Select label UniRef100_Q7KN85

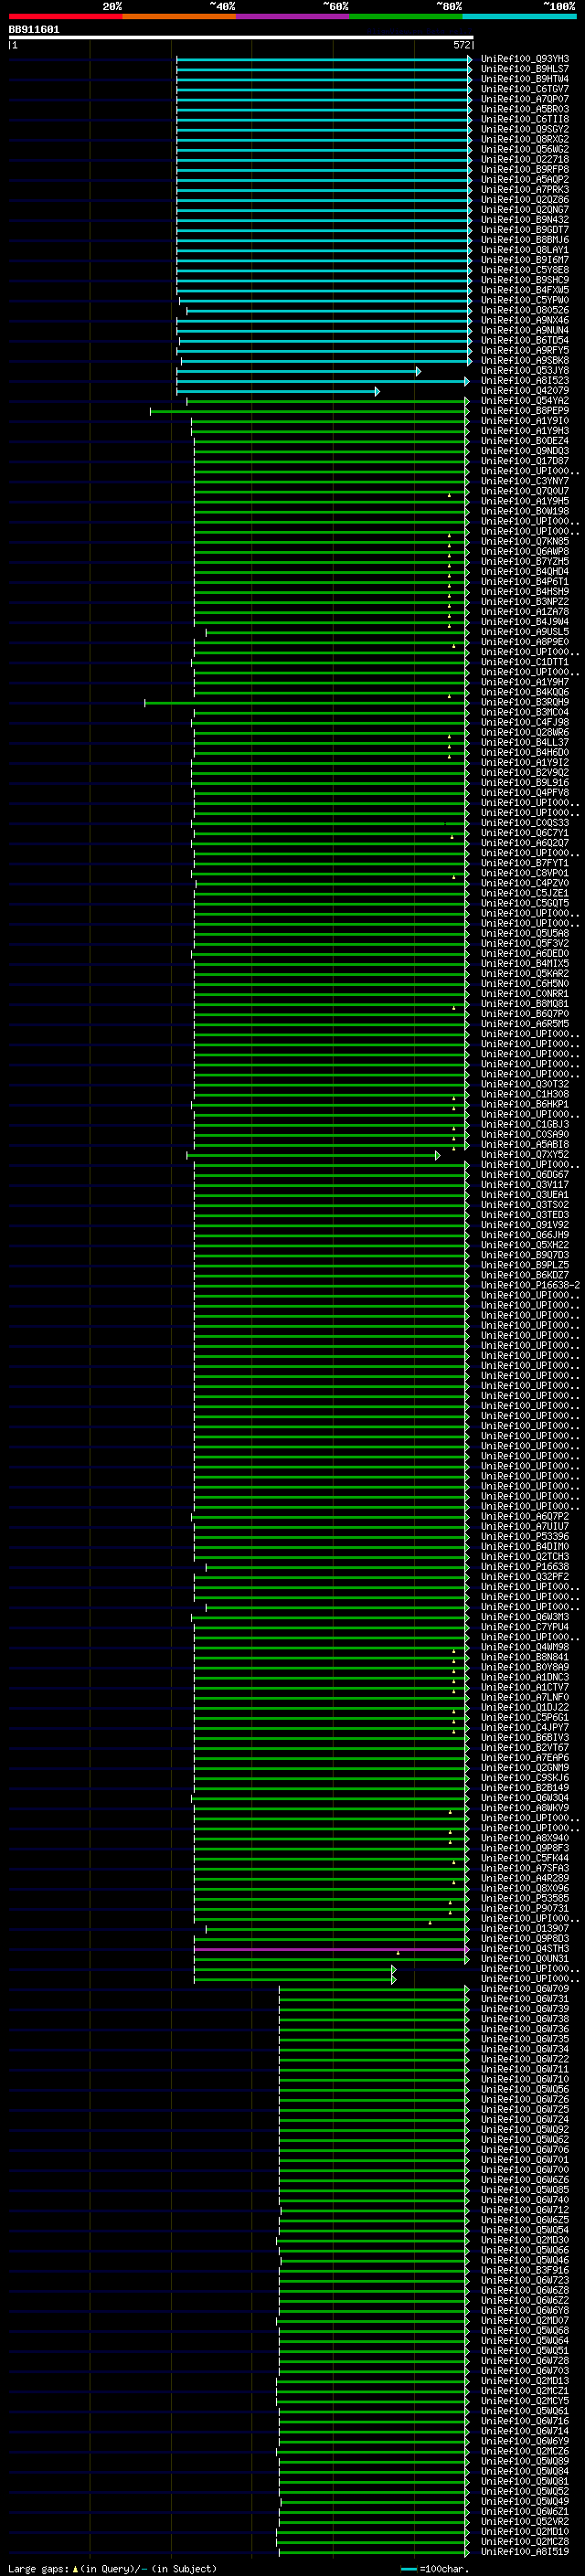pyautogui.click(x=525, y=541)
